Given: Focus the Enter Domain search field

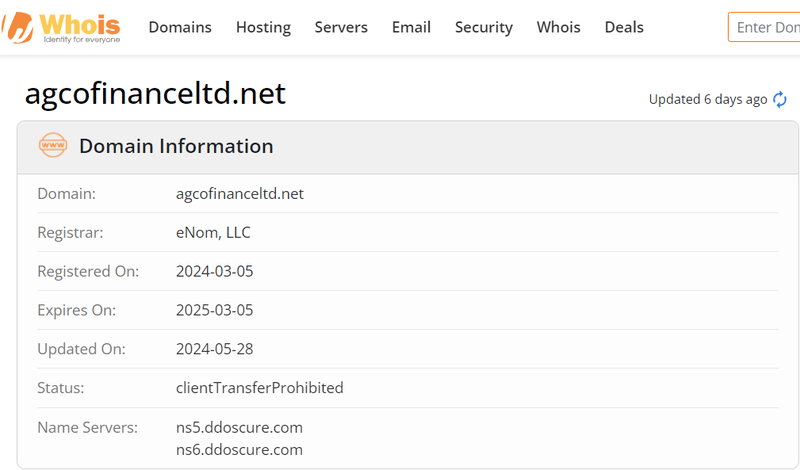Looking at the screenshot, I should click(764, 27).
